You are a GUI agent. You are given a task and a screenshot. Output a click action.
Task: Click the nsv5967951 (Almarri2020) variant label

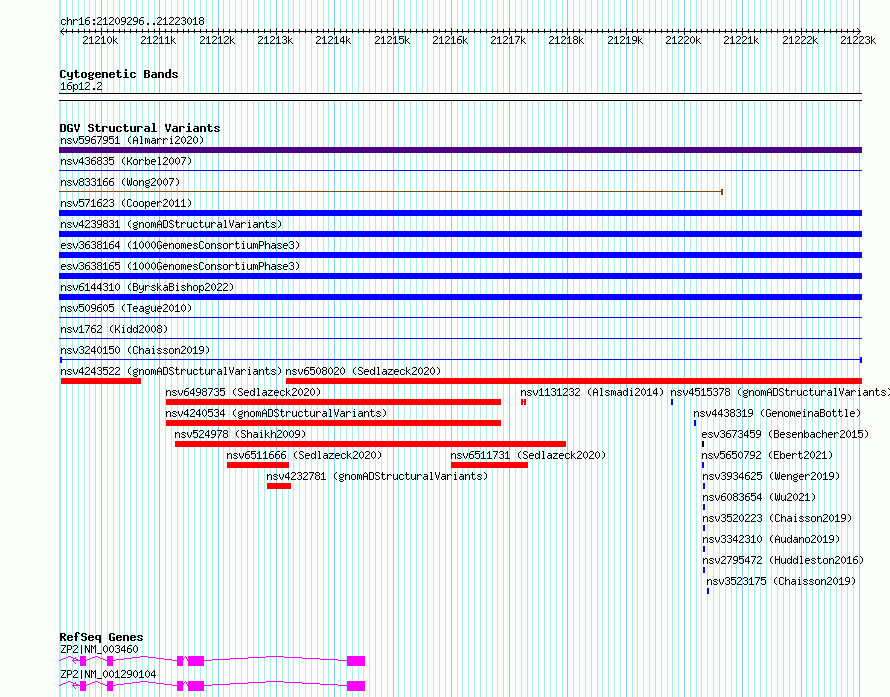[132, 140]
